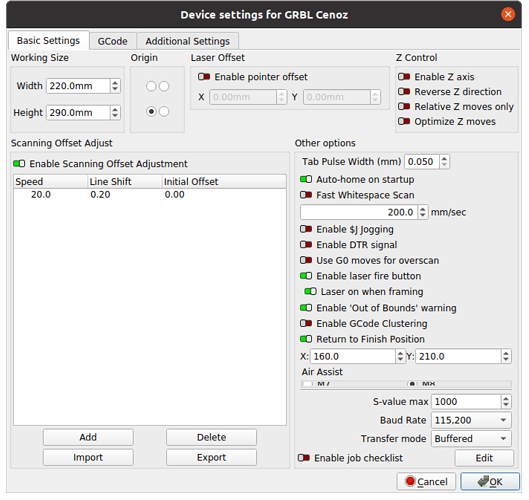Select the Basic Settings tab
Image resolution: width=529 pixels, height=500 pixels.
[49, 40]
